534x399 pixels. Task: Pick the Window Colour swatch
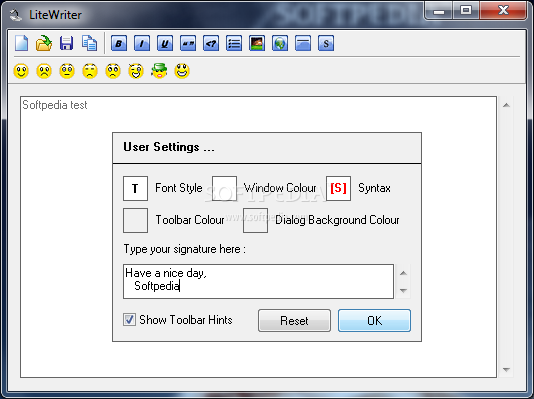click(x=224, y=188)
